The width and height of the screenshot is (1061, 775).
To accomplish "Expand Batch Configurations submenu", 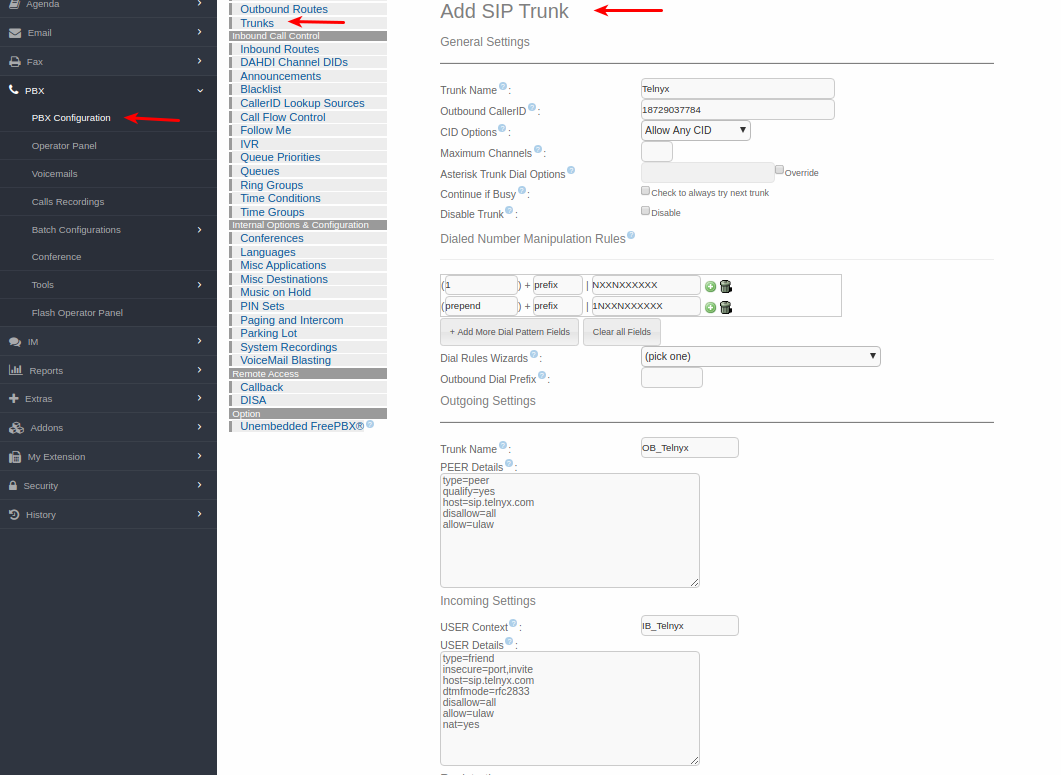I will coord(200,229).
